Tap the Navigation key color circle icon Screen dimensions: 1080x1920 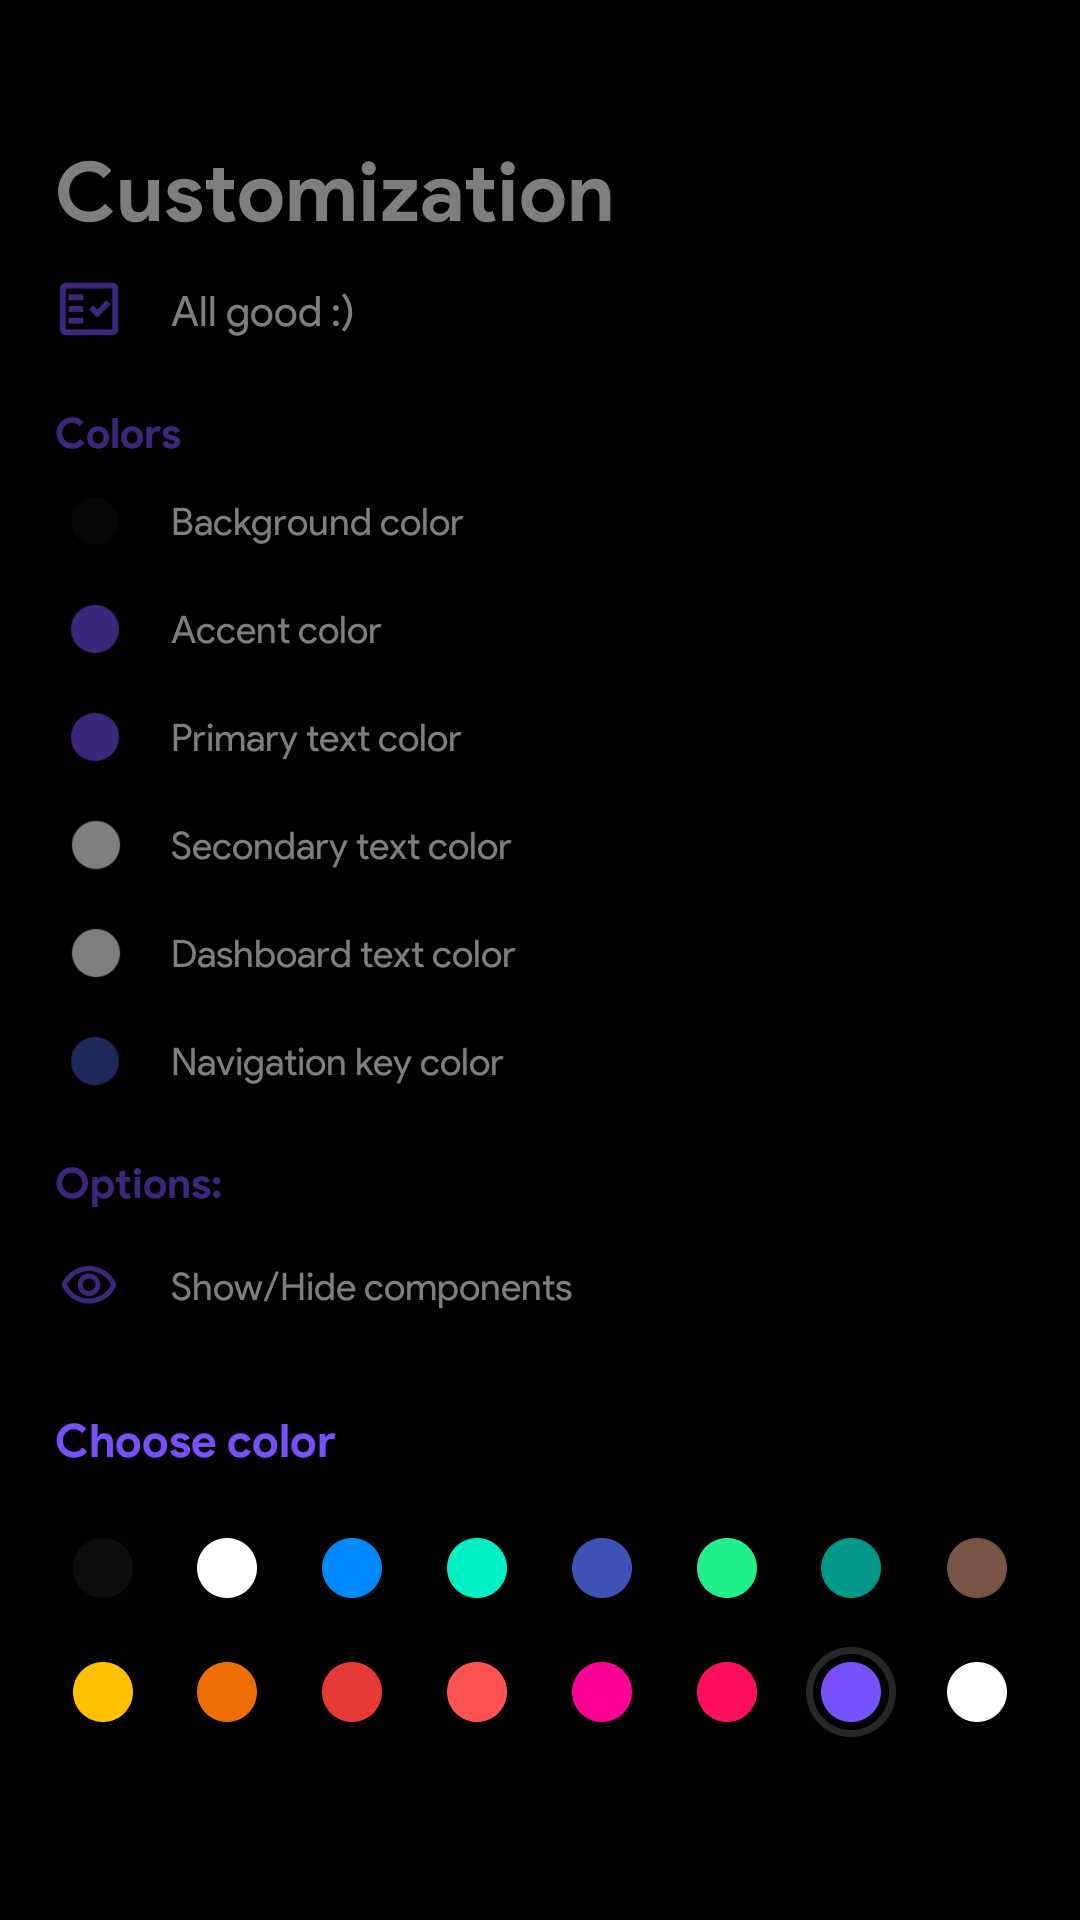click(x=95, y=1062)
